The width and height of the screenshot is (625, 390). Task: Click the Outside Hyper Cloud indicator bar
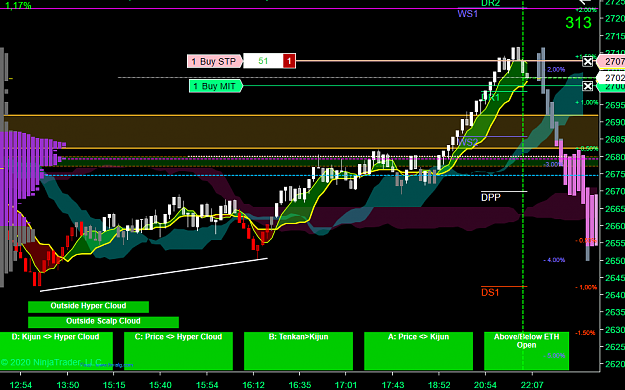pyautogui.click(x=88, y=306)
